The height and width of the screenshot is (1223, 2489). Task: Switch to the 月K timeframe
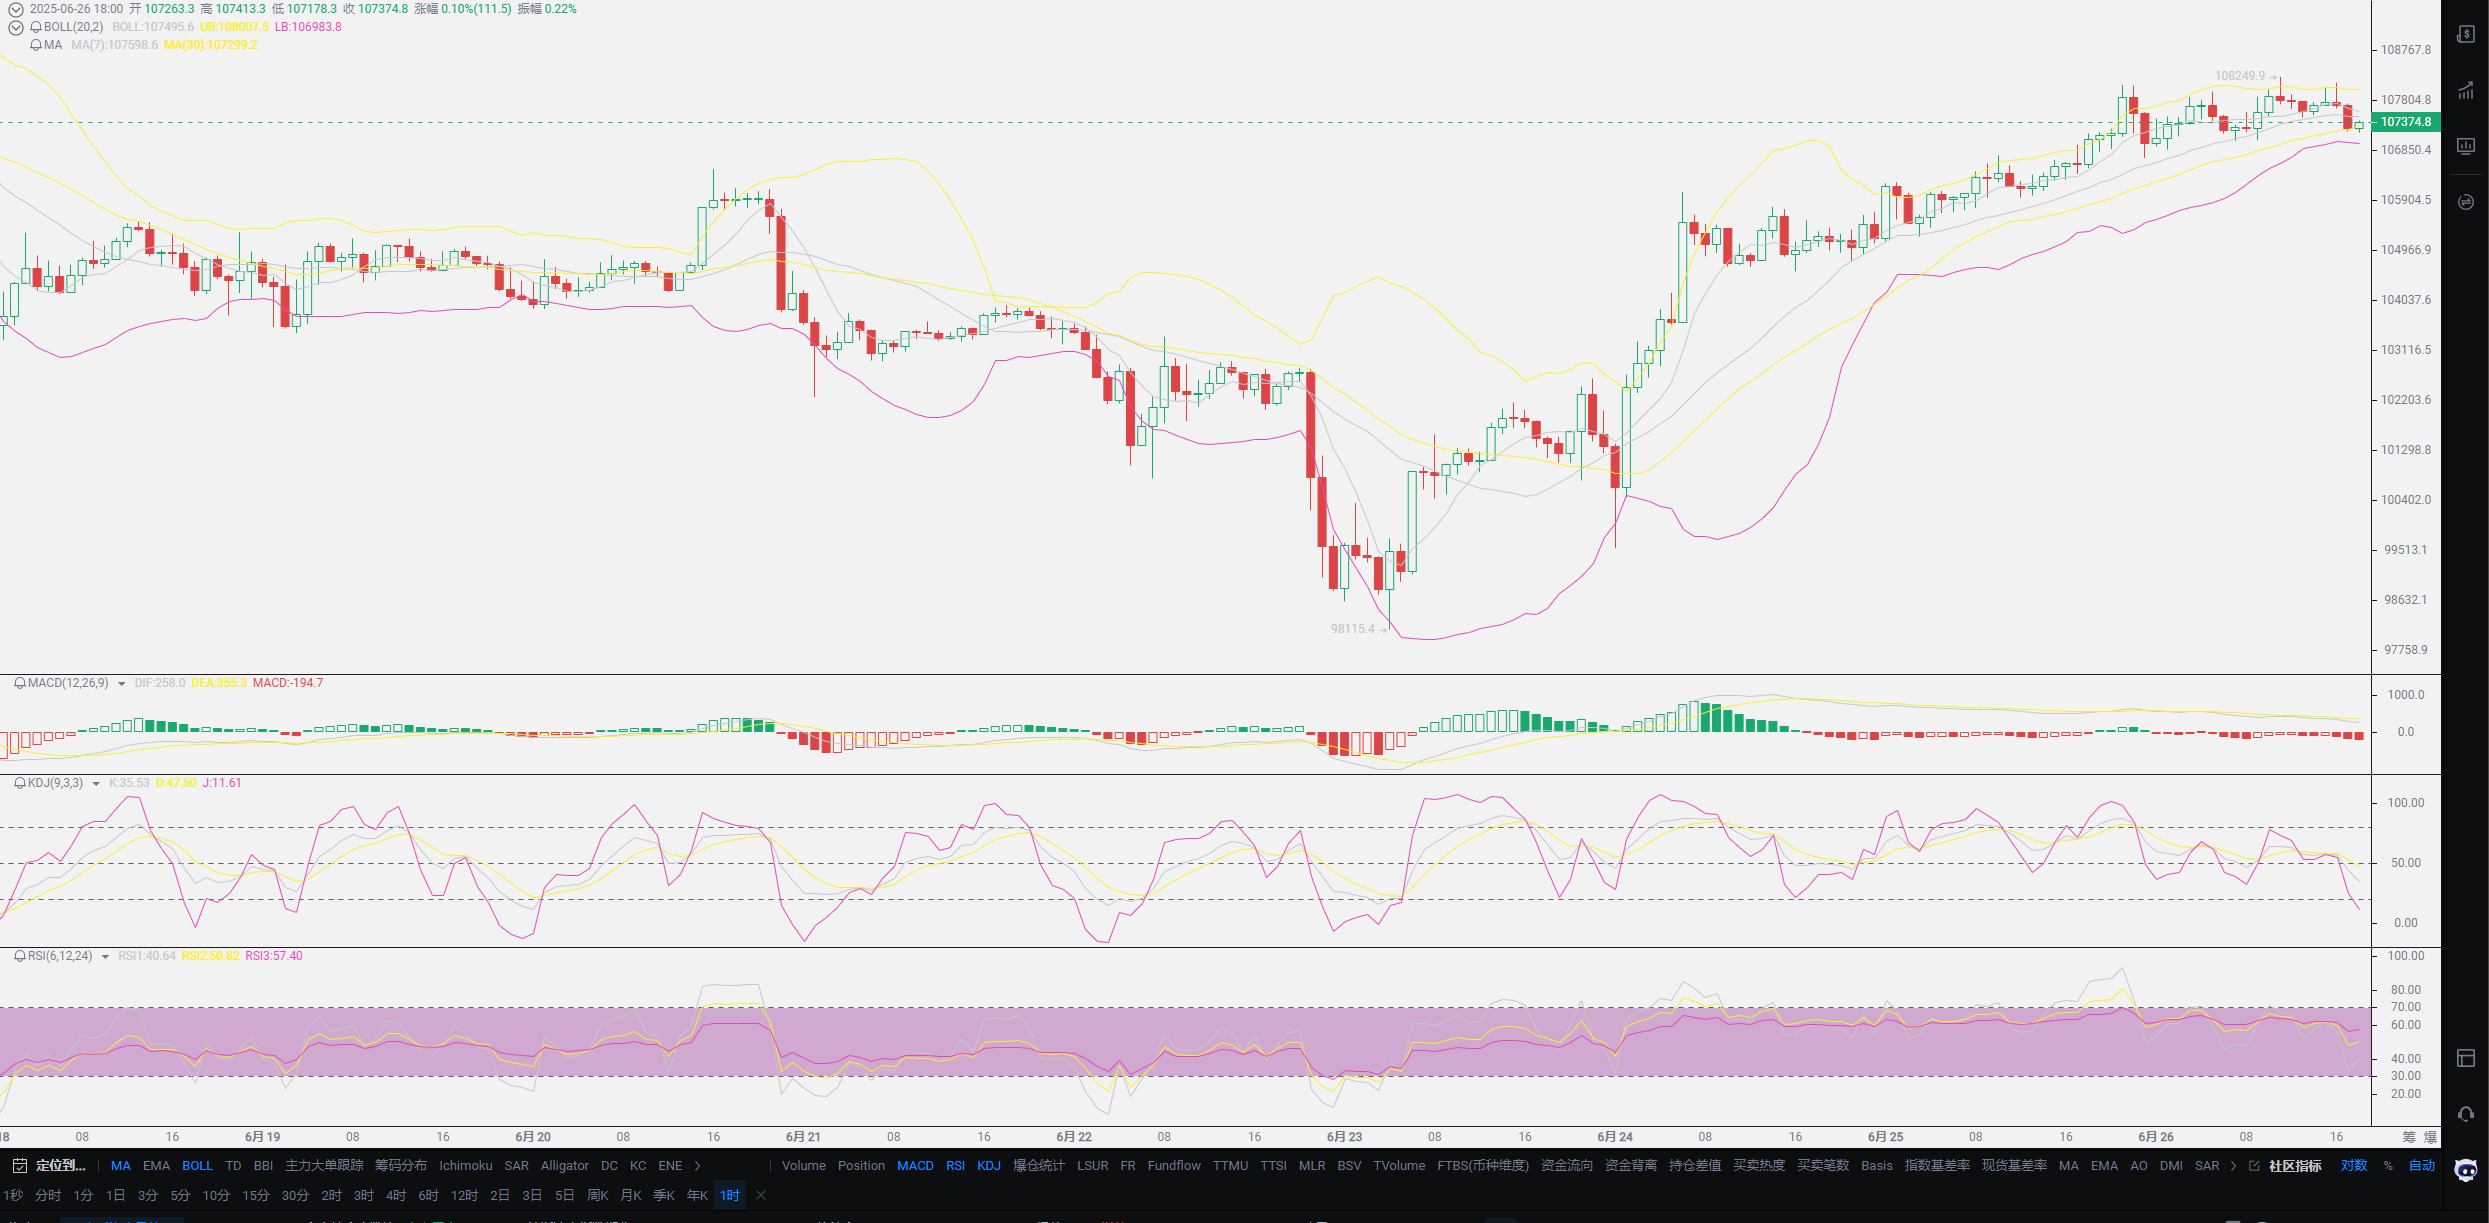click(x=630, y=1195)
